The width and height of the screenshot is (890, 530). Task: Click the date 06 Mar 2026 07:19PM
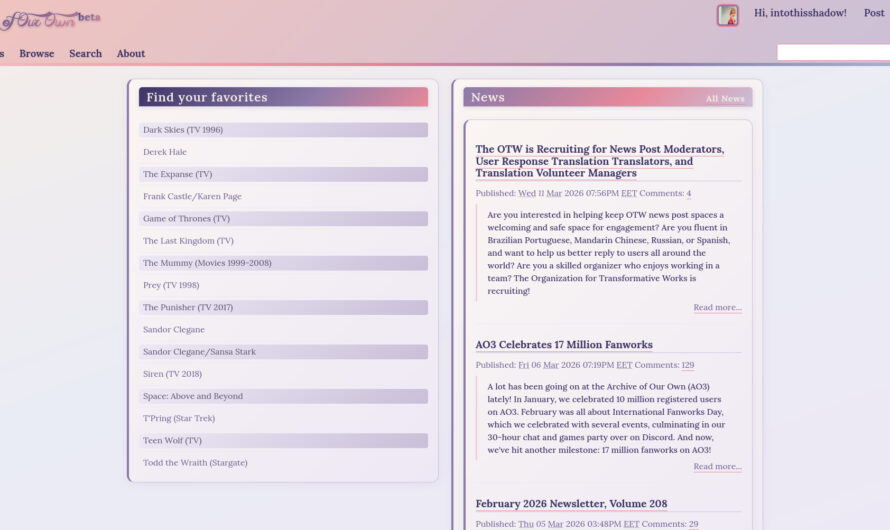pyautogui.click(x=575, y=365)
